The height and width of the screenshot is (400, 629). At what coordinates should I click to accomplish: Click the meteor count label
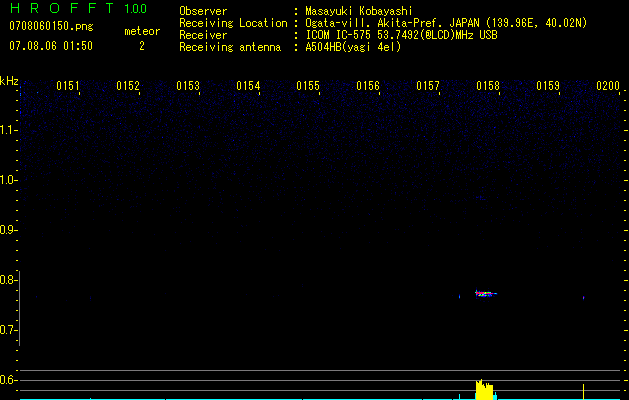coord(142,31)
